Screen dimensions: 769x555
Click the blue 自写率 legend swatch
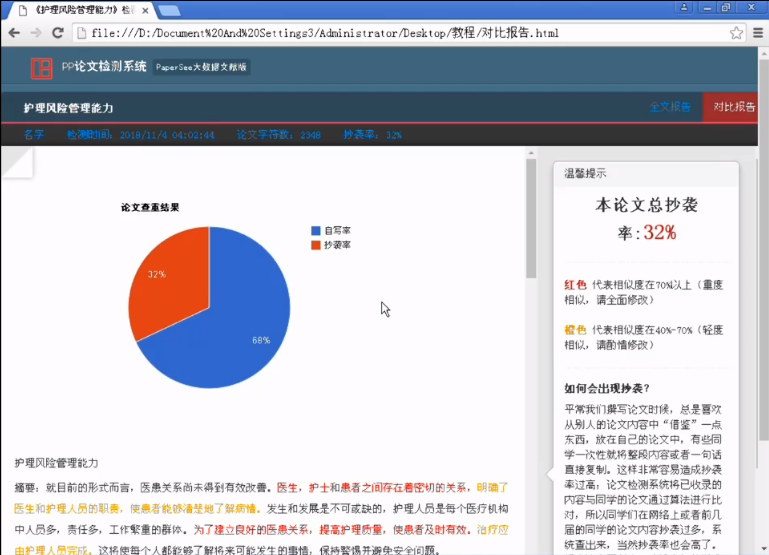[316, 230]
